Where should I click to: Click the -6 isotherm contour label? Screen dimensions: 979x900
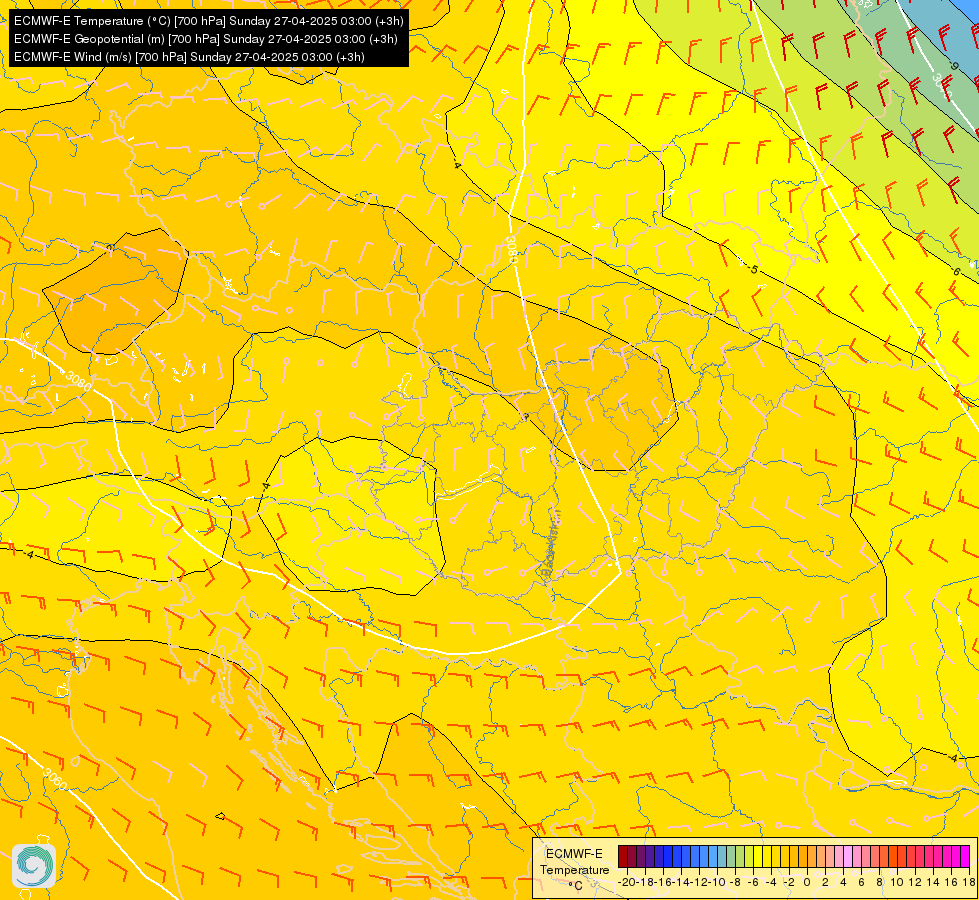click(x=955, y=271)
